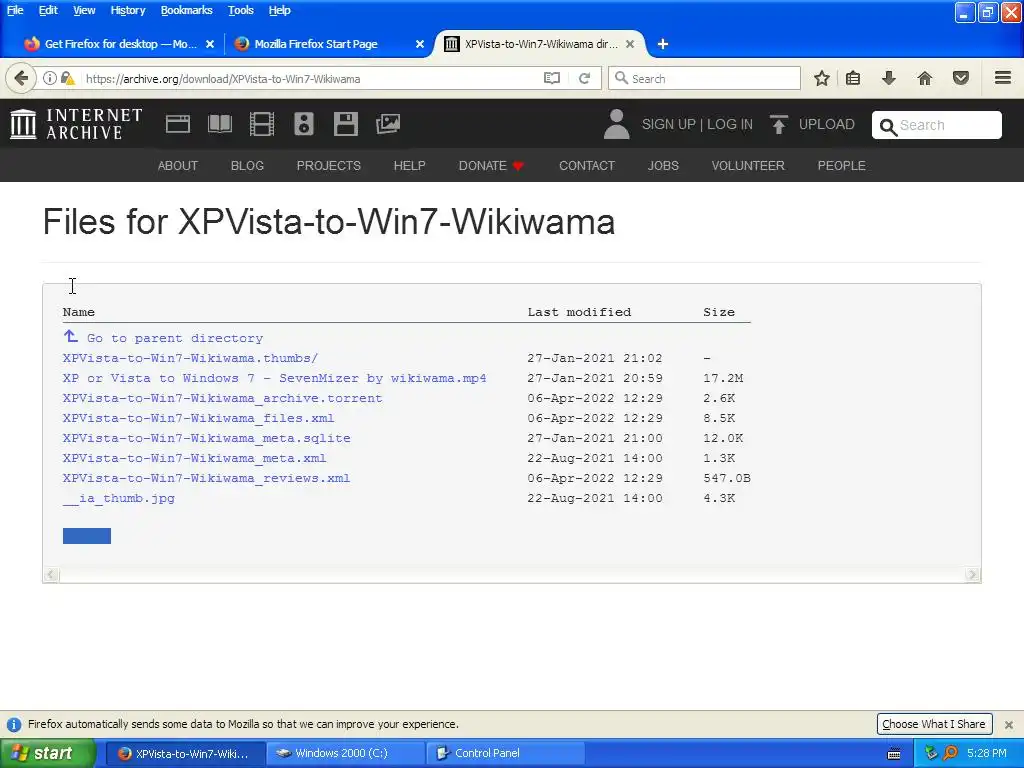Click tray magnifier icon beside the clock
This screenshot has width=1024, height=768.
pos(950,753)
